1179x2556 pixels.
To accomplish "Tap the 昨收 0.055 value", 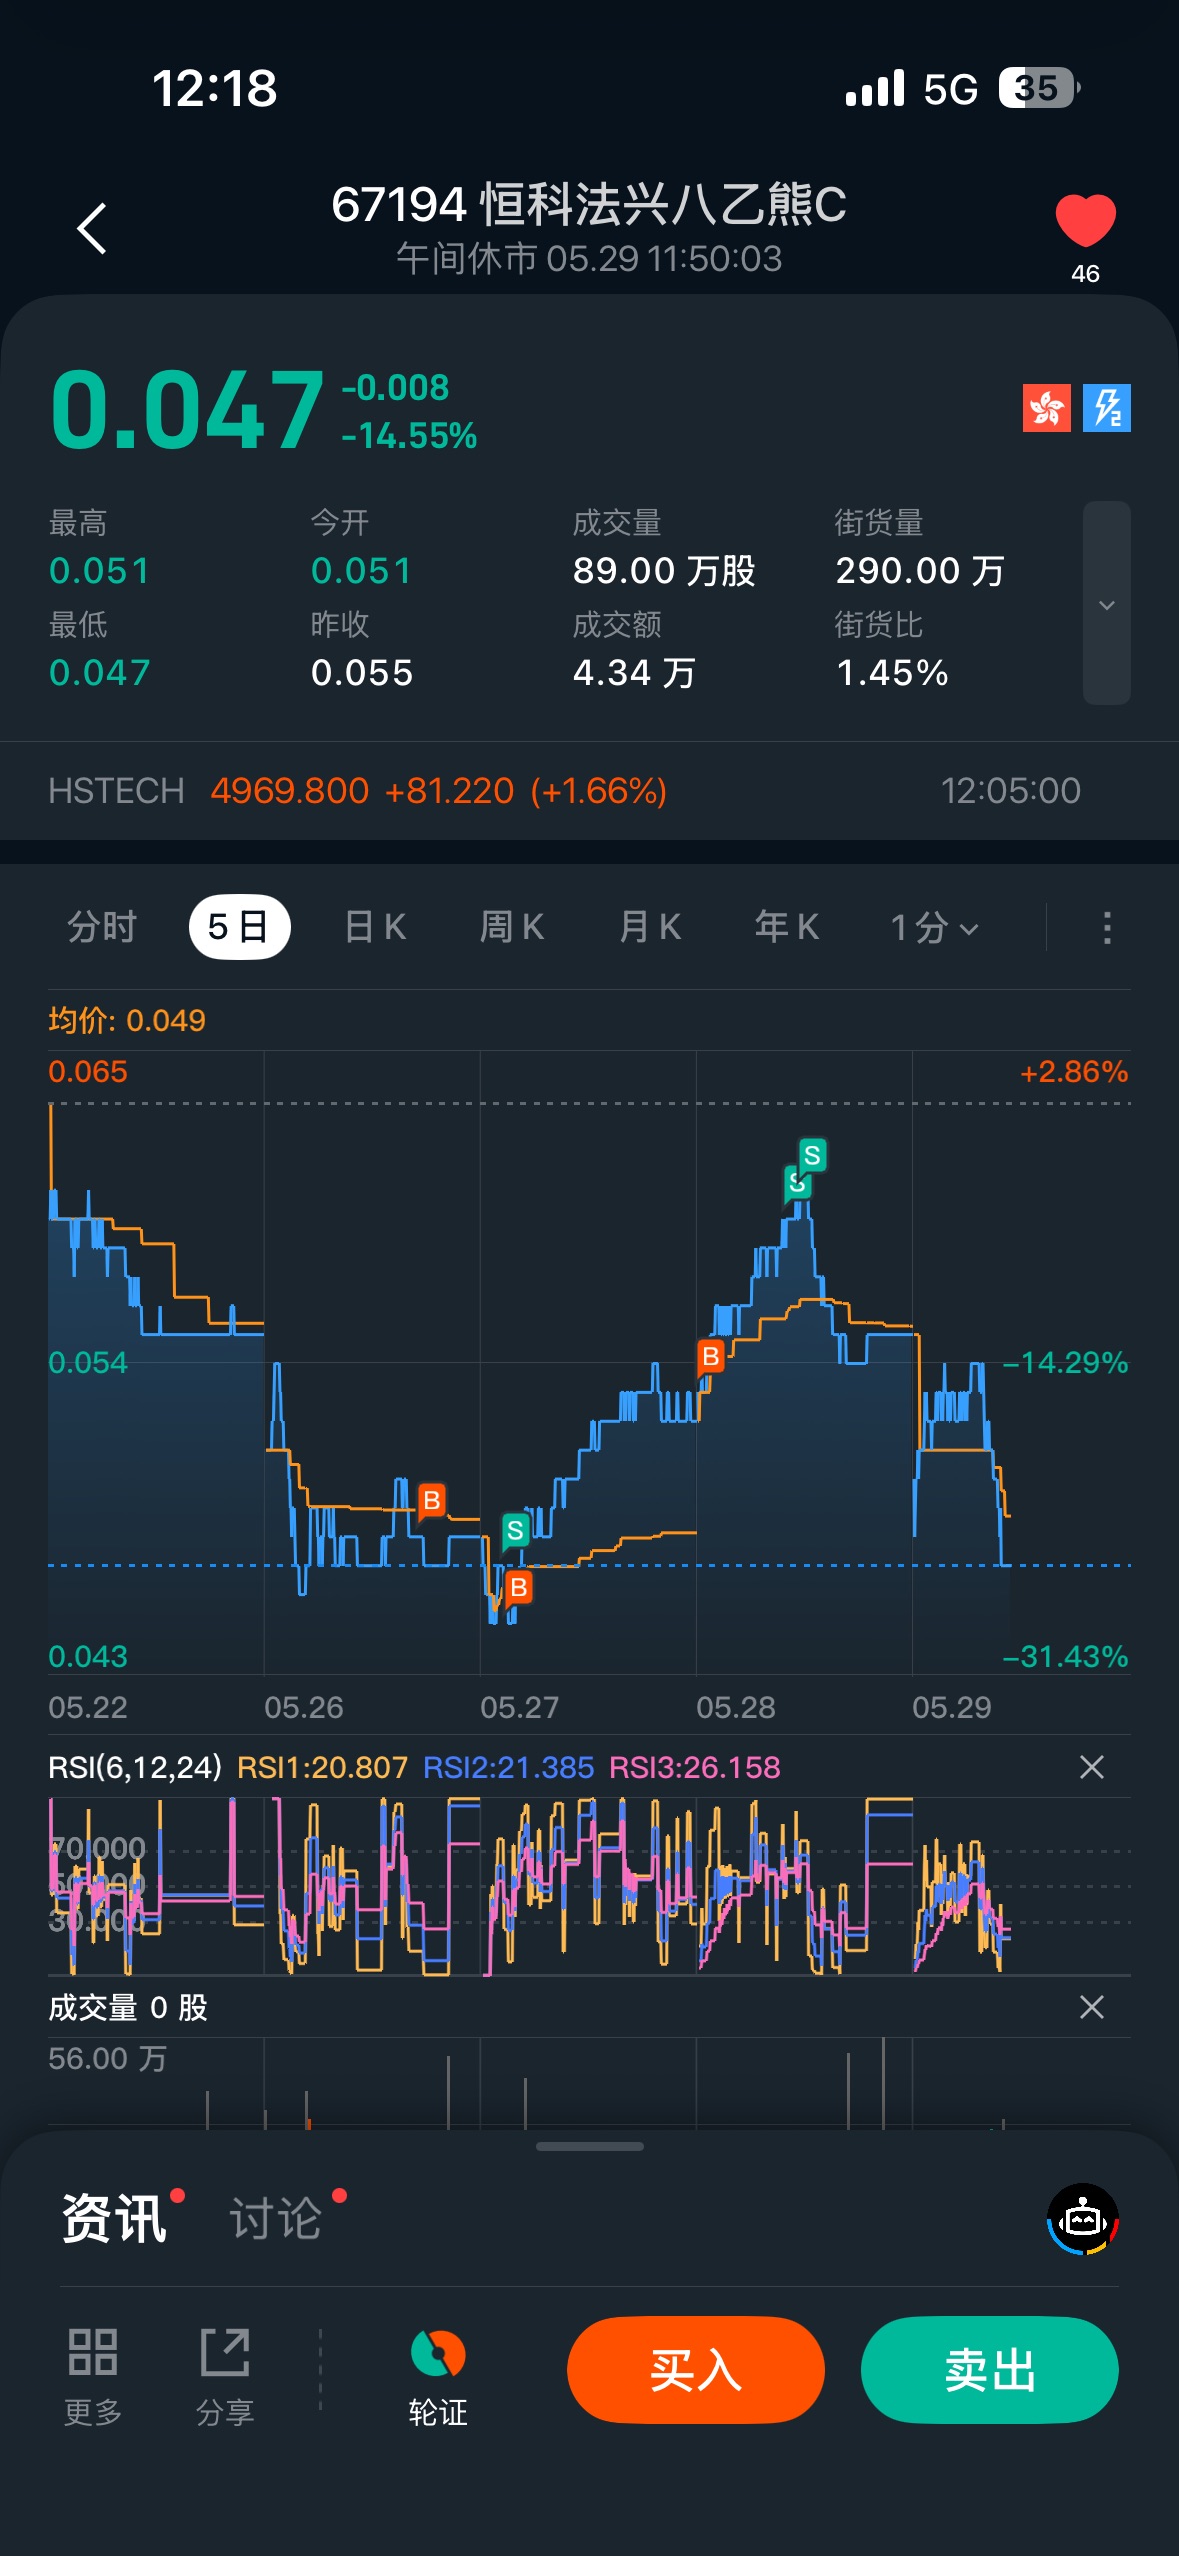I will coord(362,673).
